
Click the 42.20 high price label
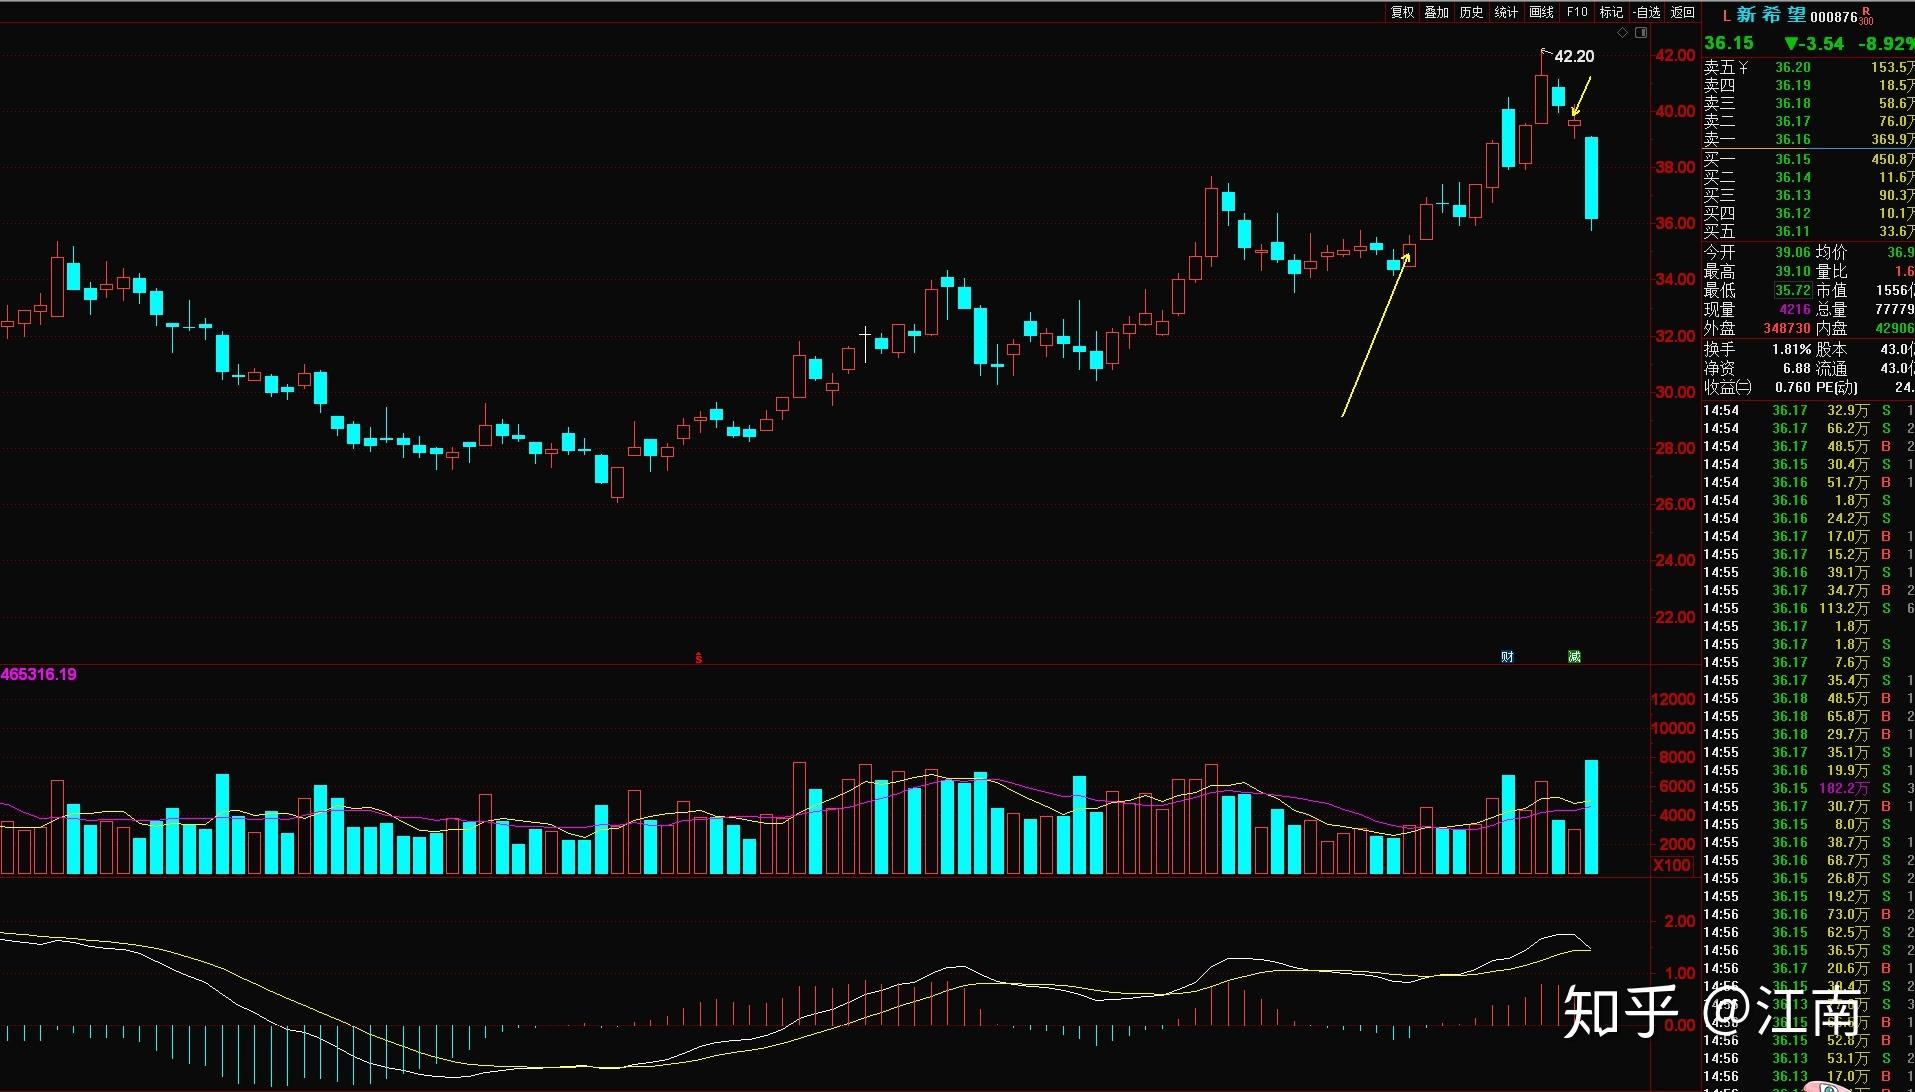click(1574, 56)
